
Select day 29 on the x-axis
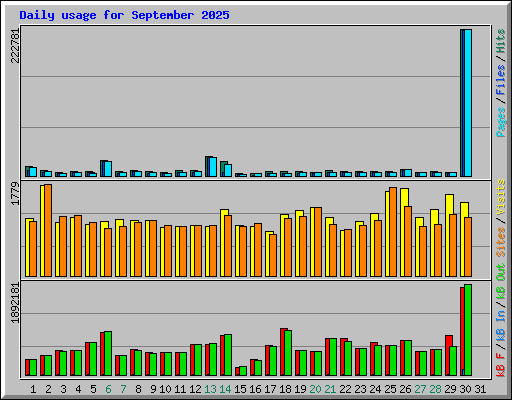(450, 389)
